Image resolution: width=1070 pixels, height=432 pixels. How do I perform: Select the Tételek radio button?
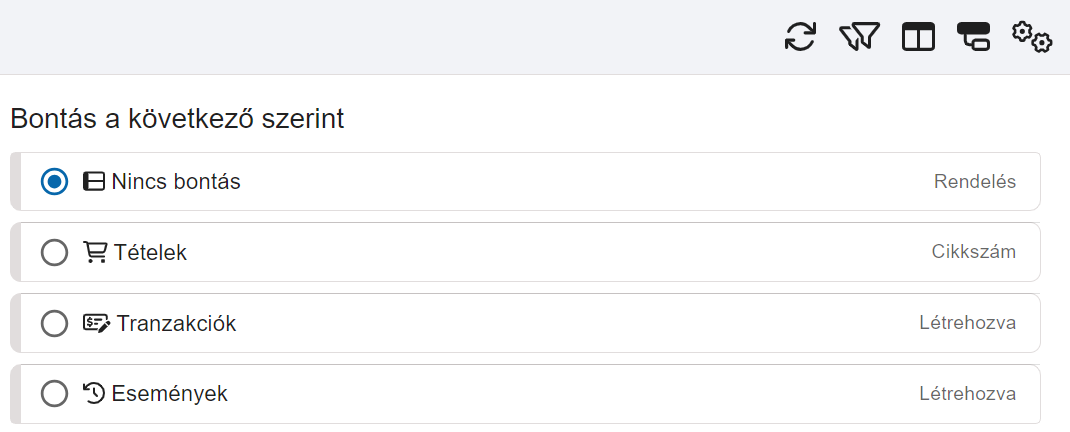pos(55,253)
